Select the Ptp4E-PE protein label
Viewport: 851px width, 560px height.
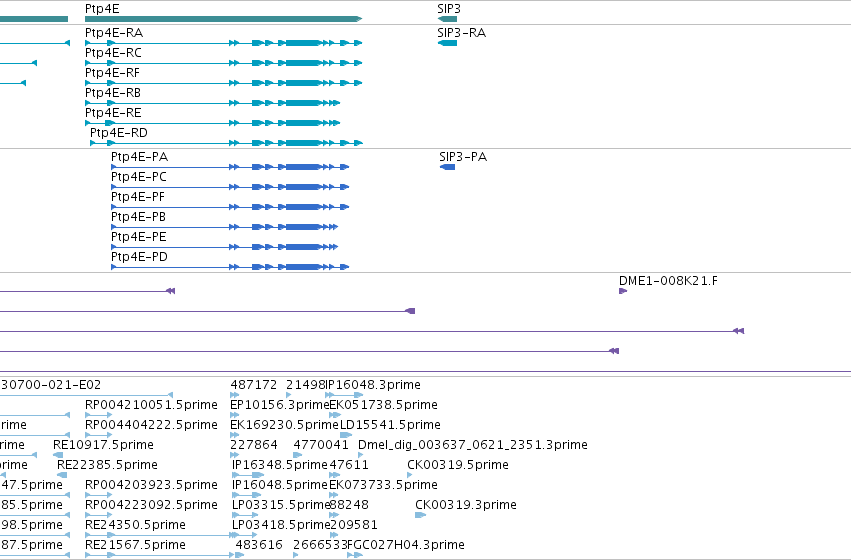[139, 237]
